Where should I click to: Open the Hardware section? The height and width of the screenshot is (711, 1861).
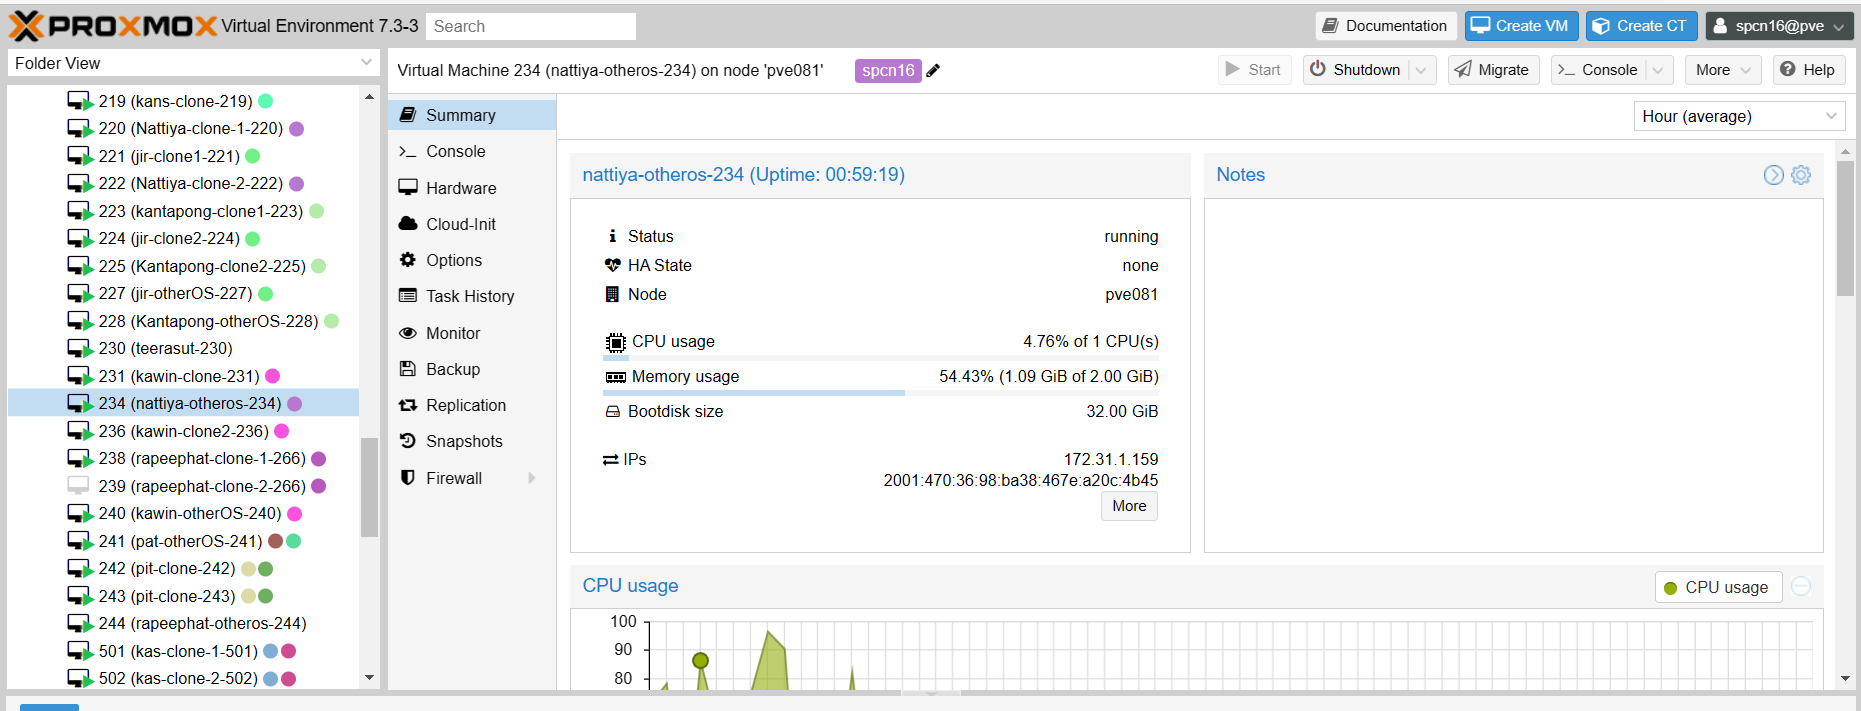click(x=472, y=188)
